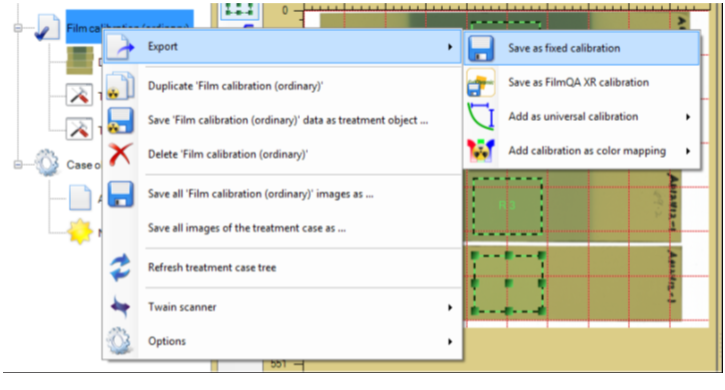Click the upper hammer tools icon in tree
The height and width of the screenshot is (390, 725).
(79, 95)
